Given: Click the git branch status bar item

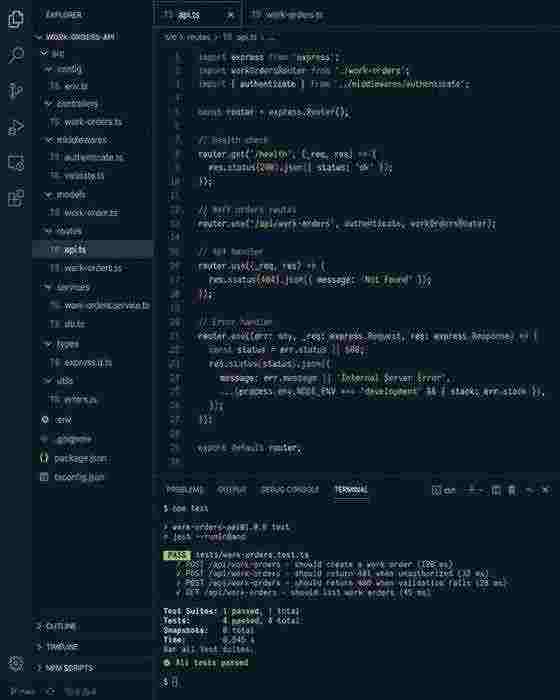Looking at the screenshot, I should coord(22,691).
